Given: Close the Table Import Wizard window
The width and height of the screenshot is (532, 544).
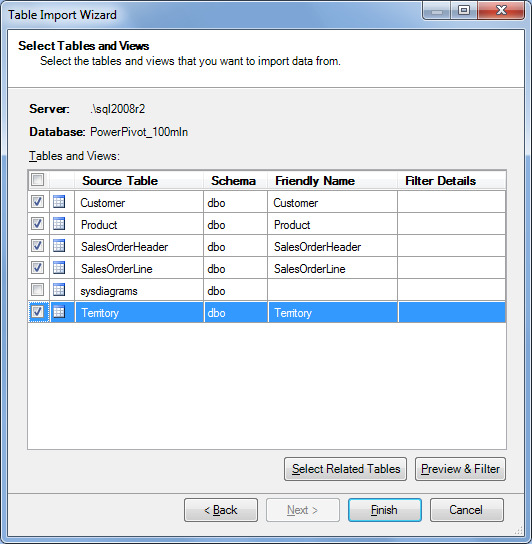Looking at the screenshot, I should (x=501, y=10).
